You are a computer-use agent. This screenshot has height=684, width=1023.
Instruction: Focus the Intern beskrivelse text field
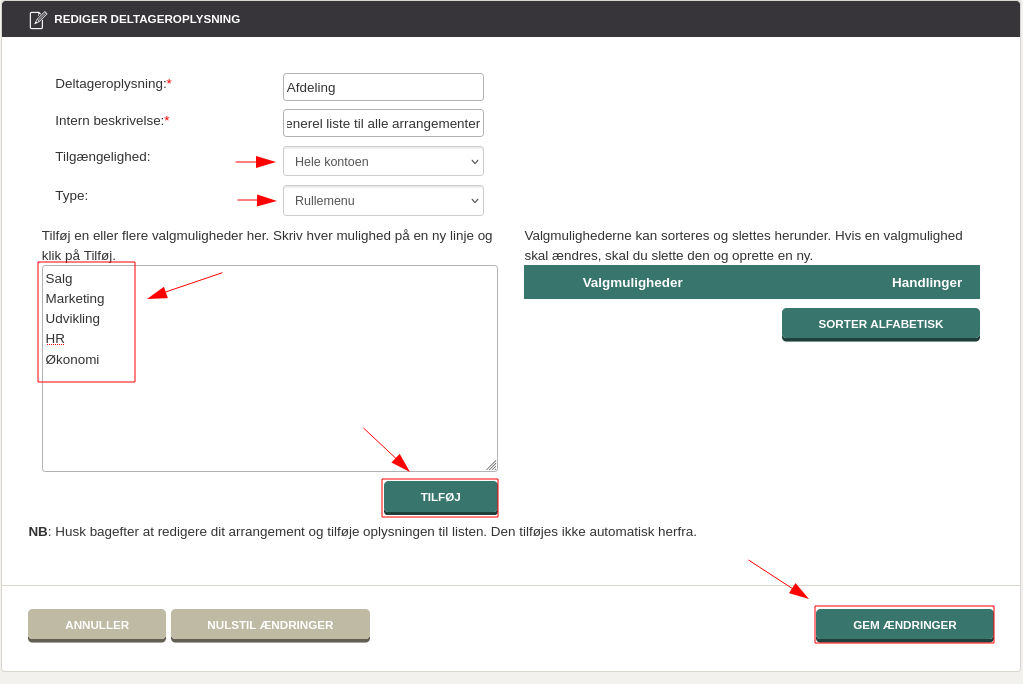click(x=383, y=123)
